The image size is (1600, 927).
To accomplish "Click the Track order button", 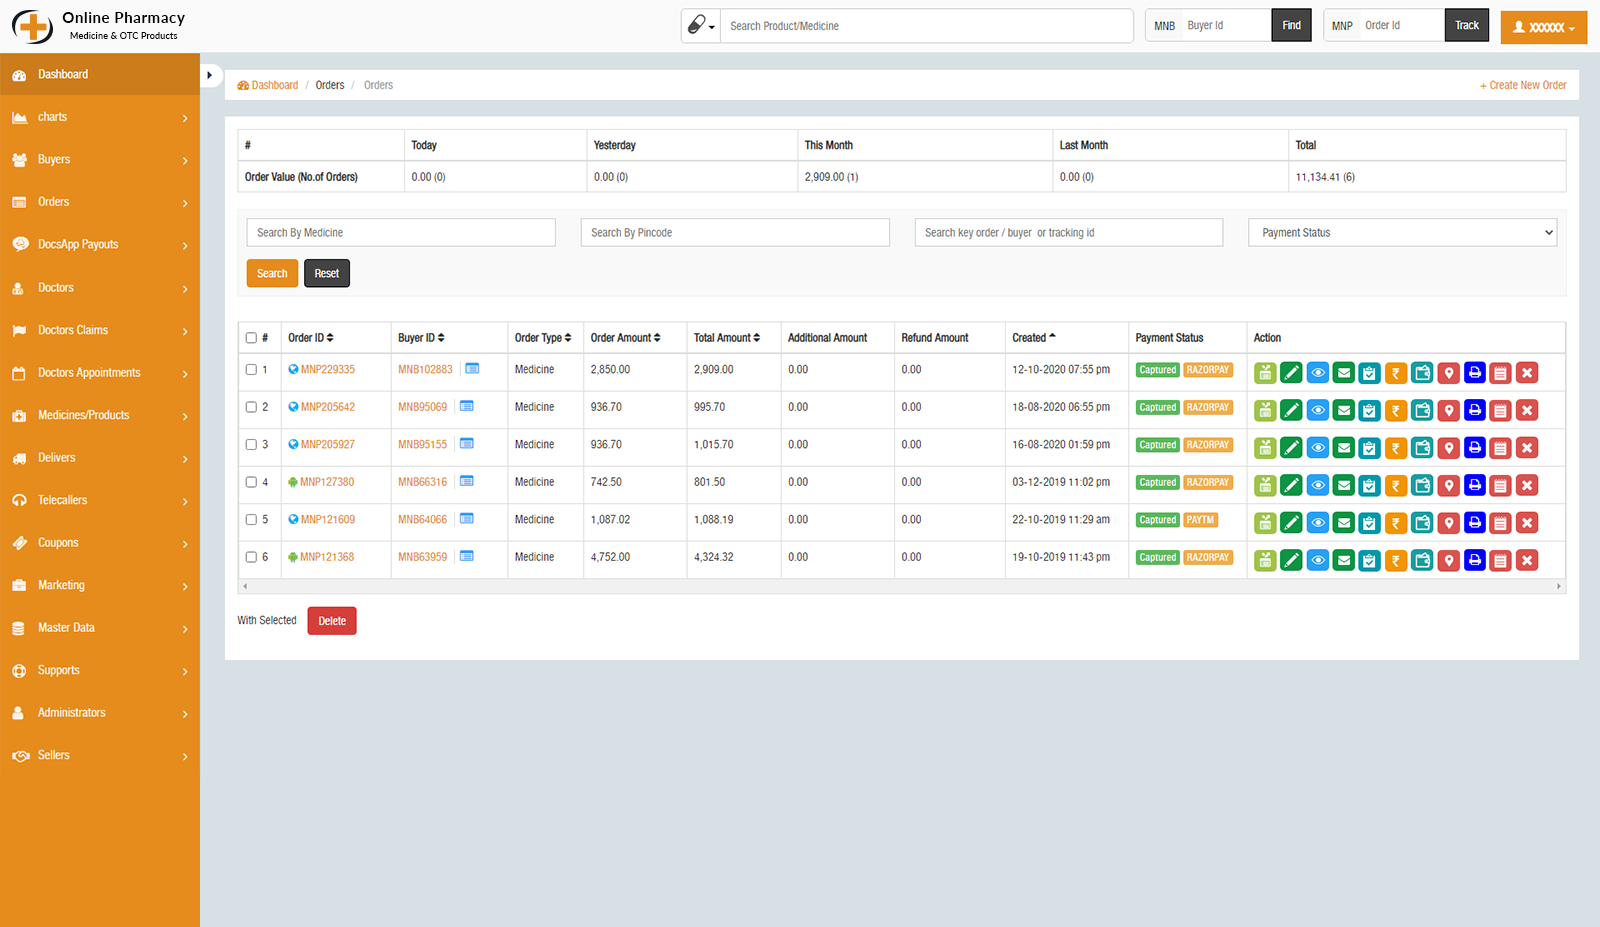I will pyautogui.click(x=1467, y=26).
